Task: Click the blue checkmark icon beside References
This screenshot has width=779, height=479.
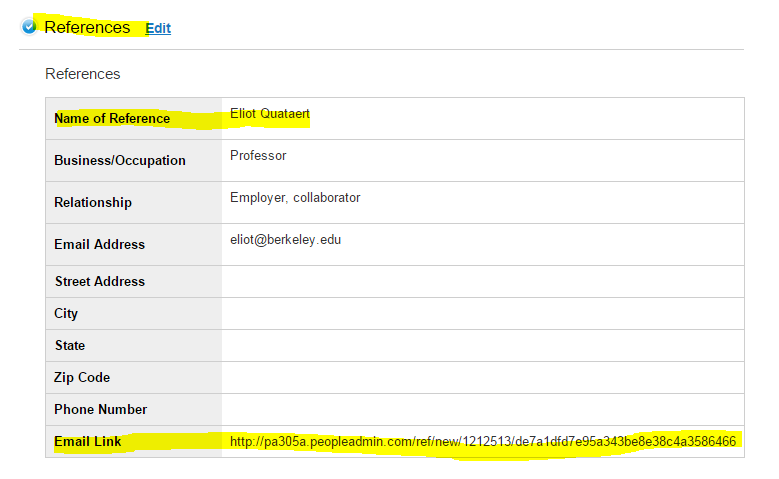Action: tap(29, 26)
